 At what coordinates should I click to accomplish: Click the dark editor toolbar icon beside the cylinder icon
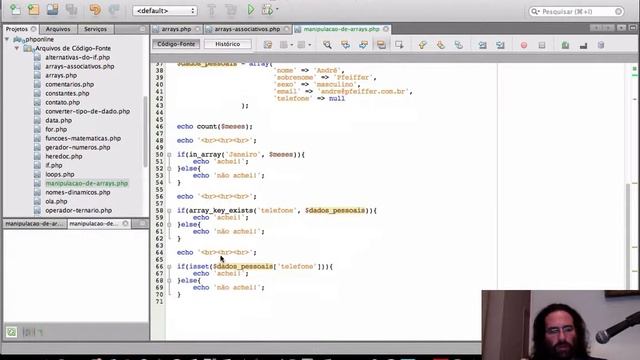coord(583,45)
